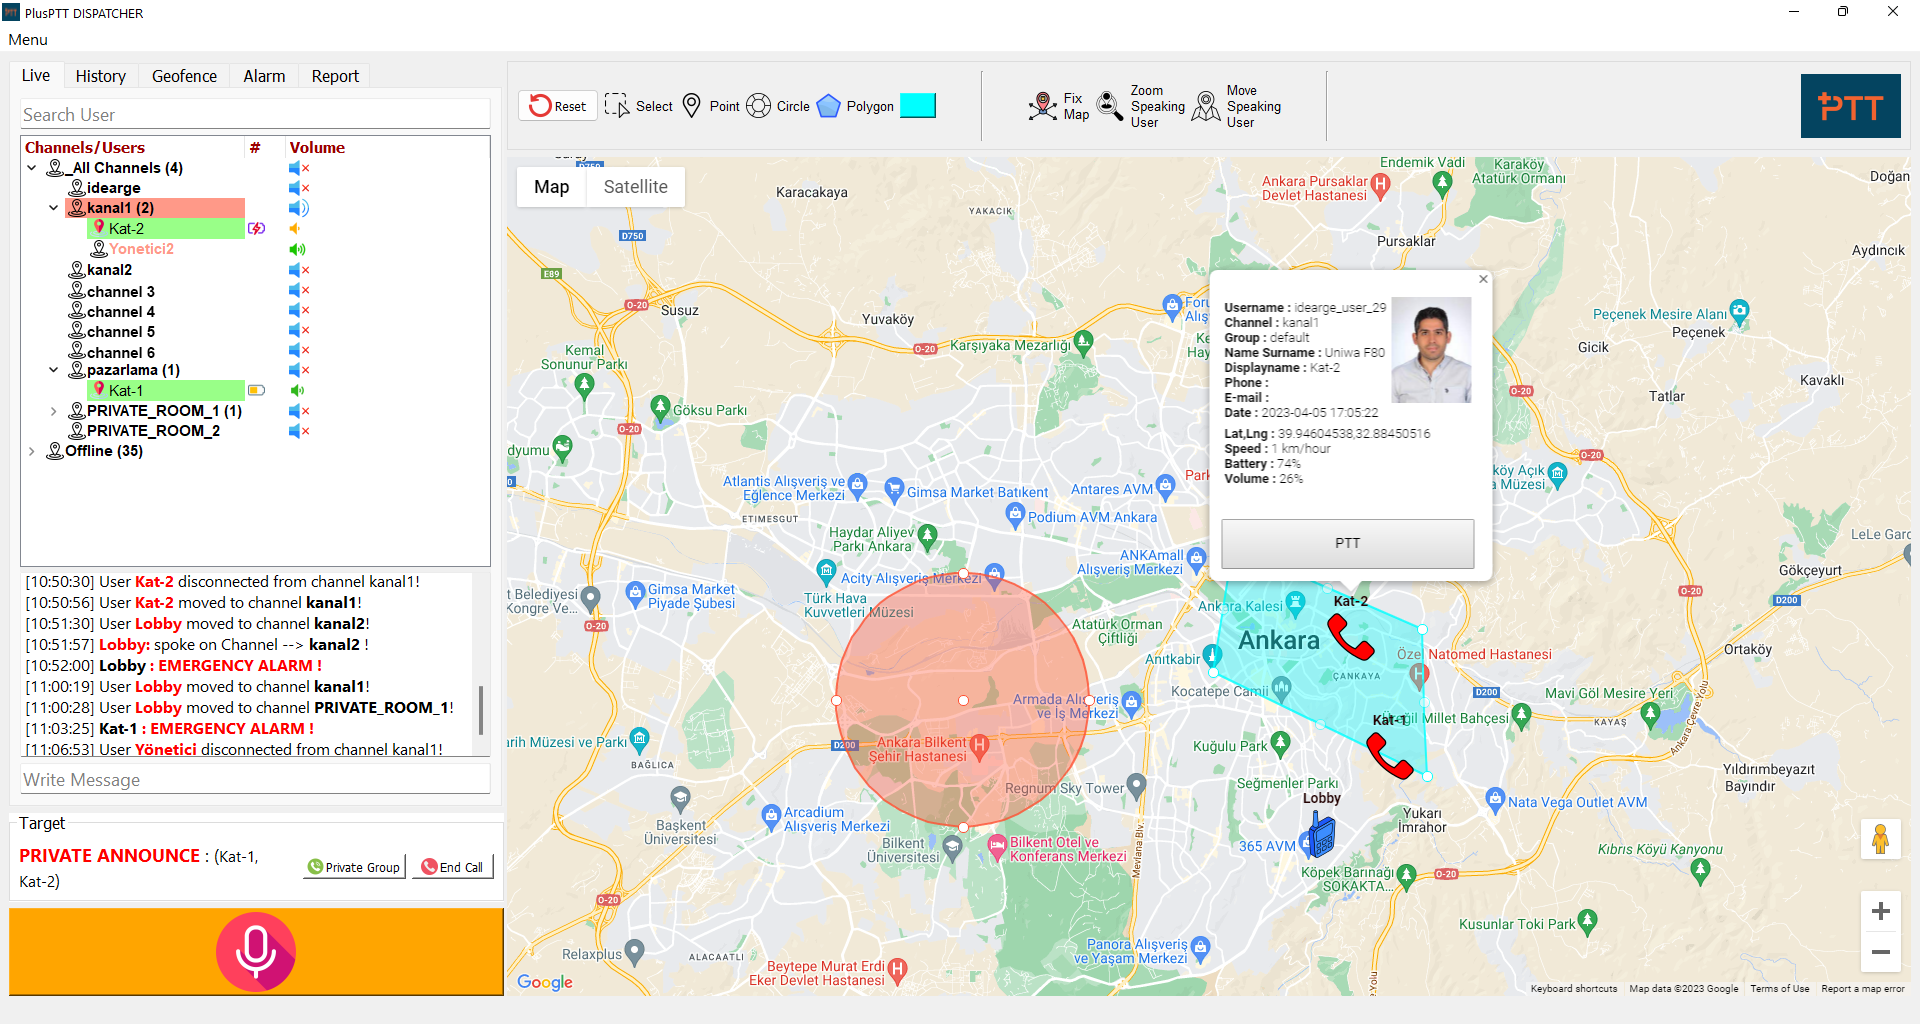
Task: Click the PTT logo
Action: [x=1850, y=106]
